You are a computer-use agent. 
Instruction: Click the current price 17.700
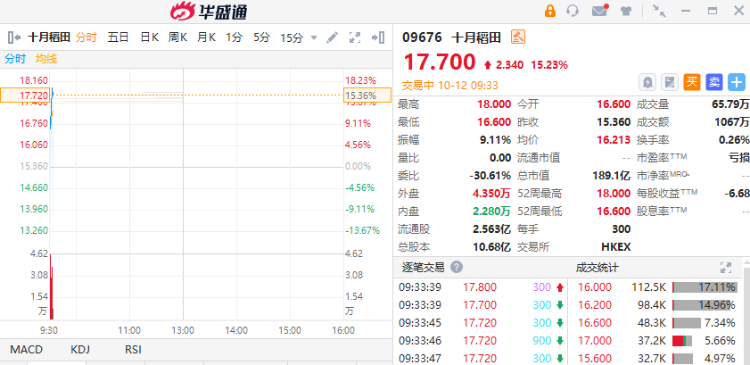pyautogui.click(x=439, y=62)
